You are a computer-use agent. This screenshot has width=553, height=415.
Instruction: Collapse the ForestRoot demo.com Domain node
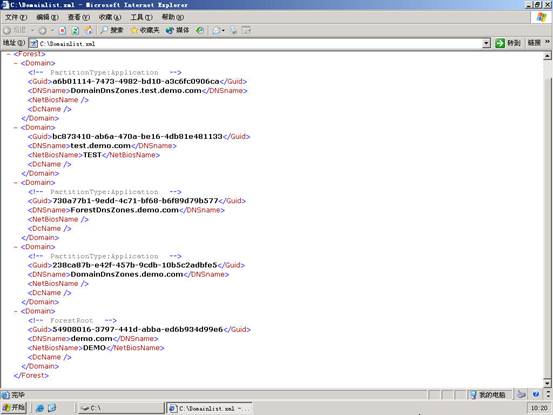16,311
